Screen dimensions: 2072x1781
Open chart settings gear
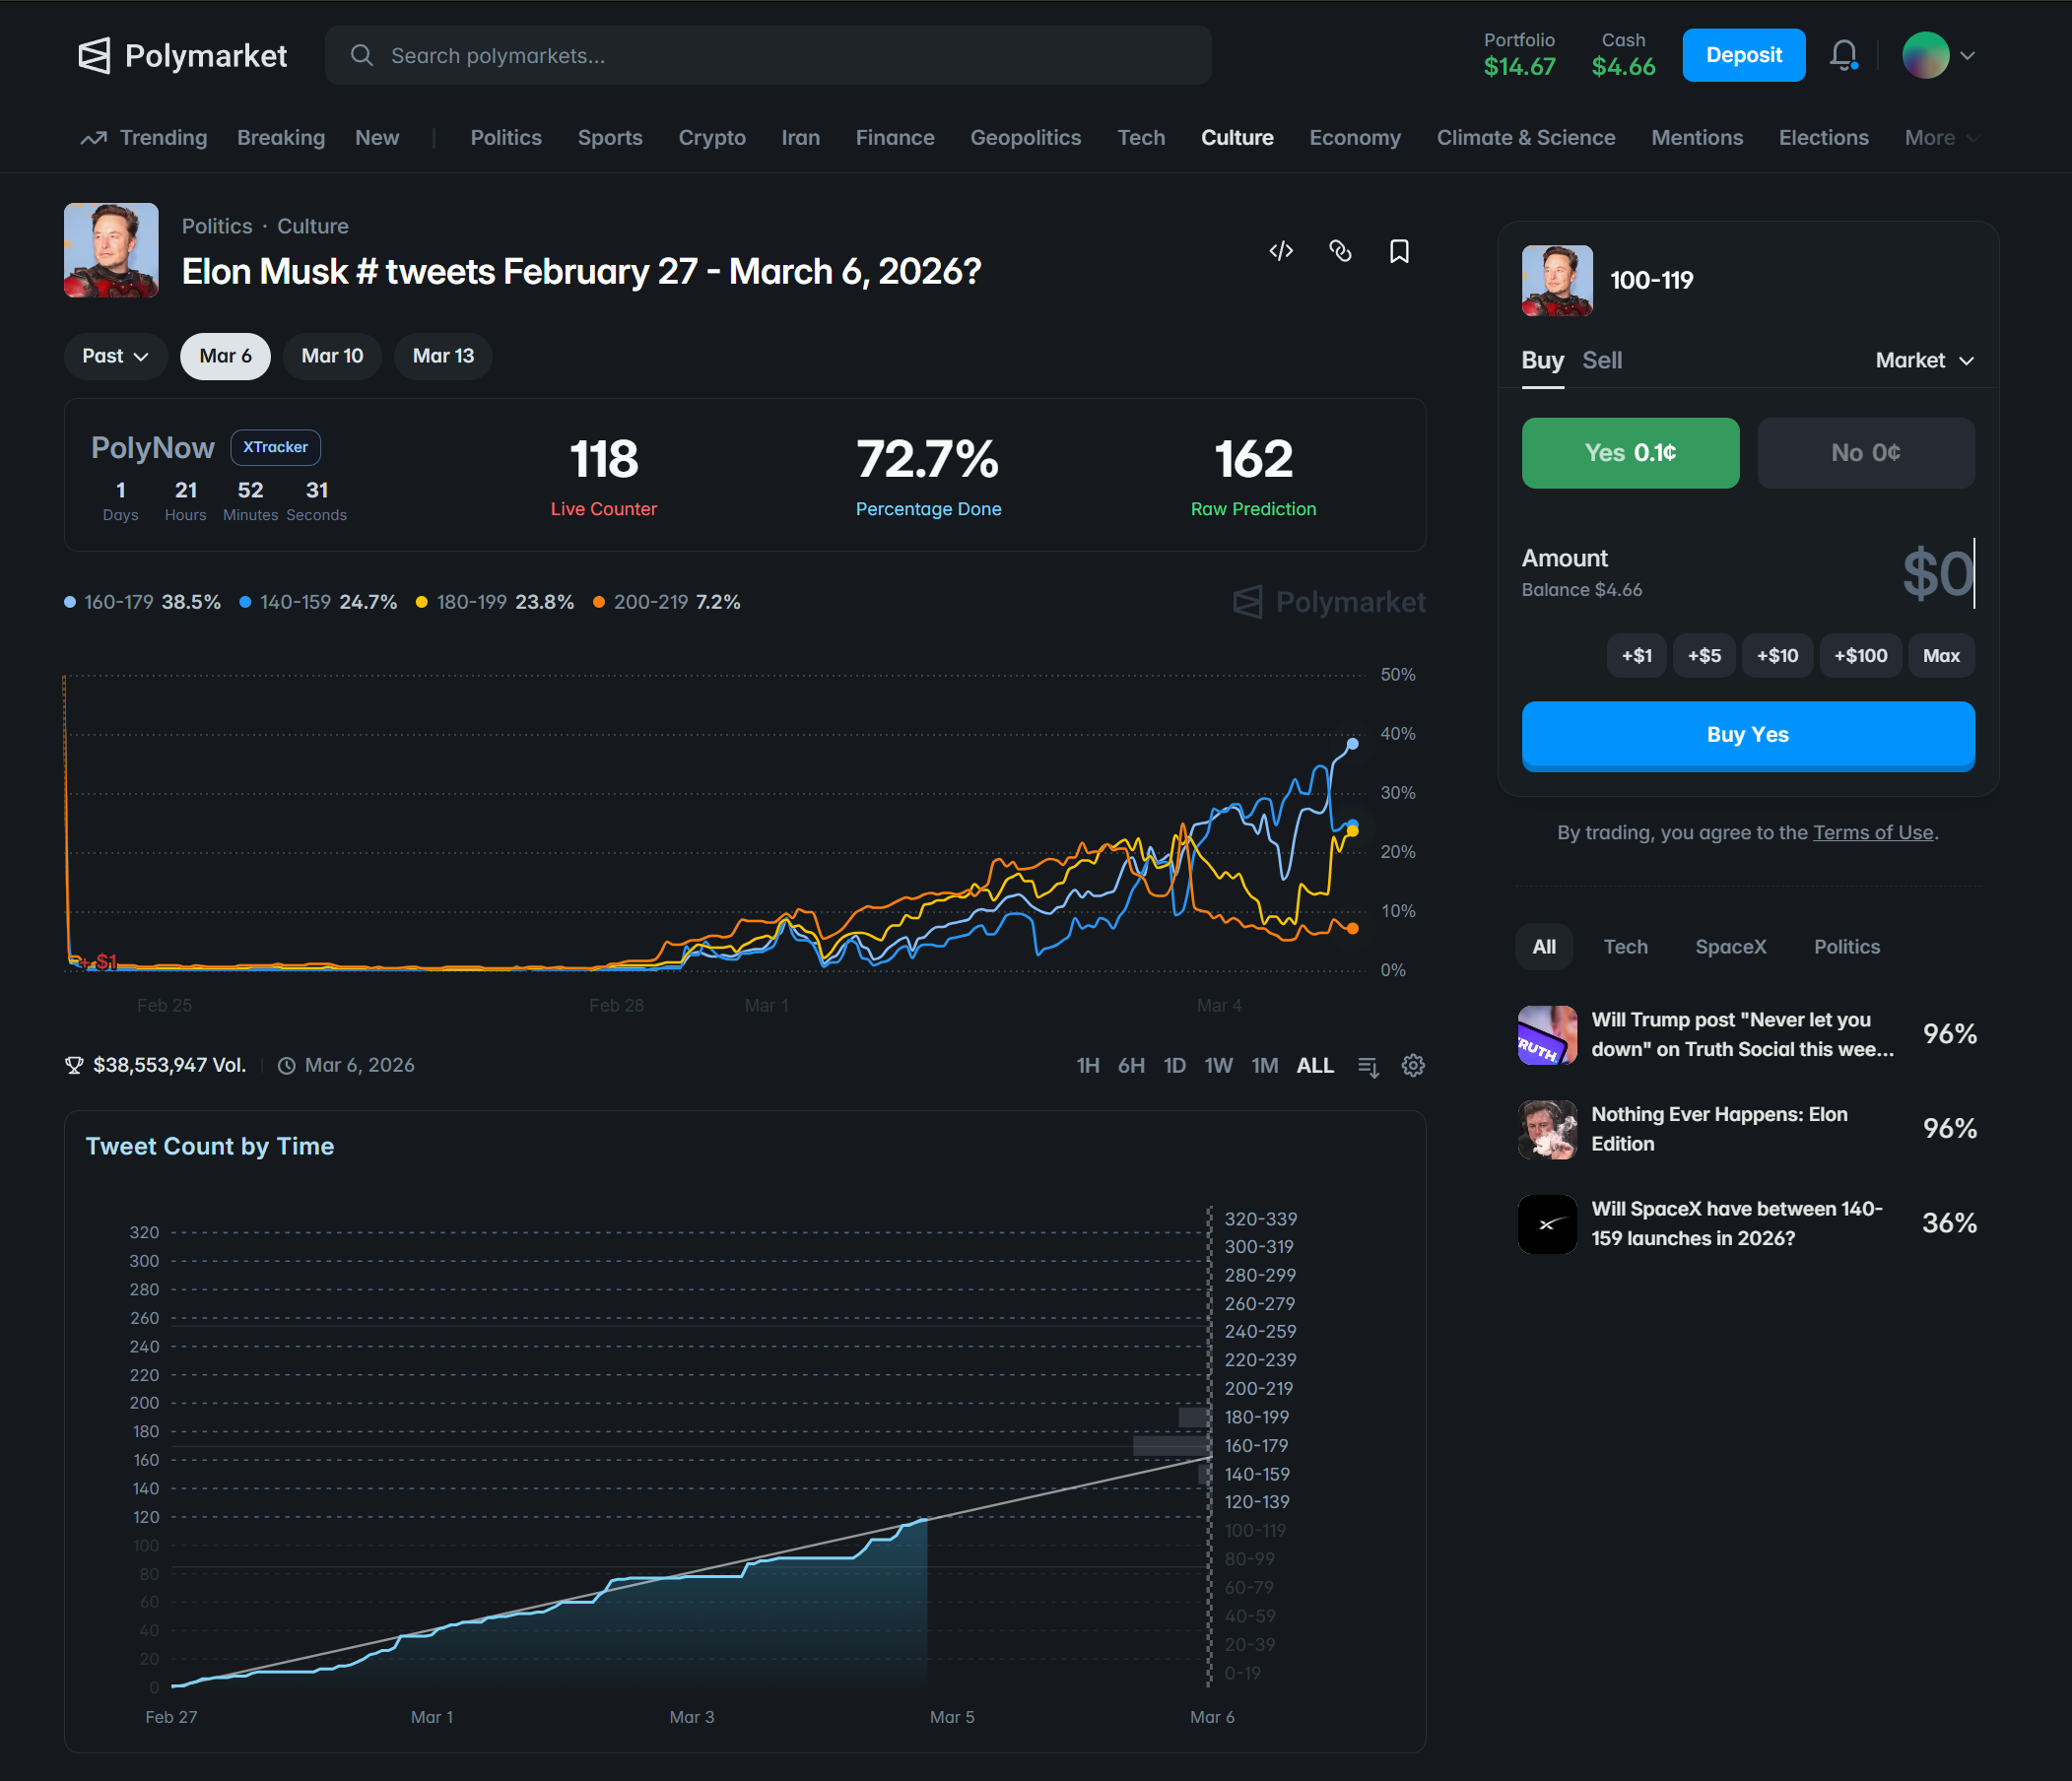tap(1413, 1065)
